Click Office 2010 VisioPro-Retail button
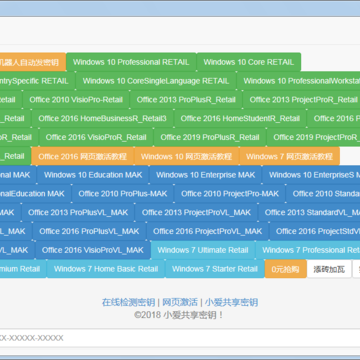Viewport: 360px width, 360px height. click(76, 100)
